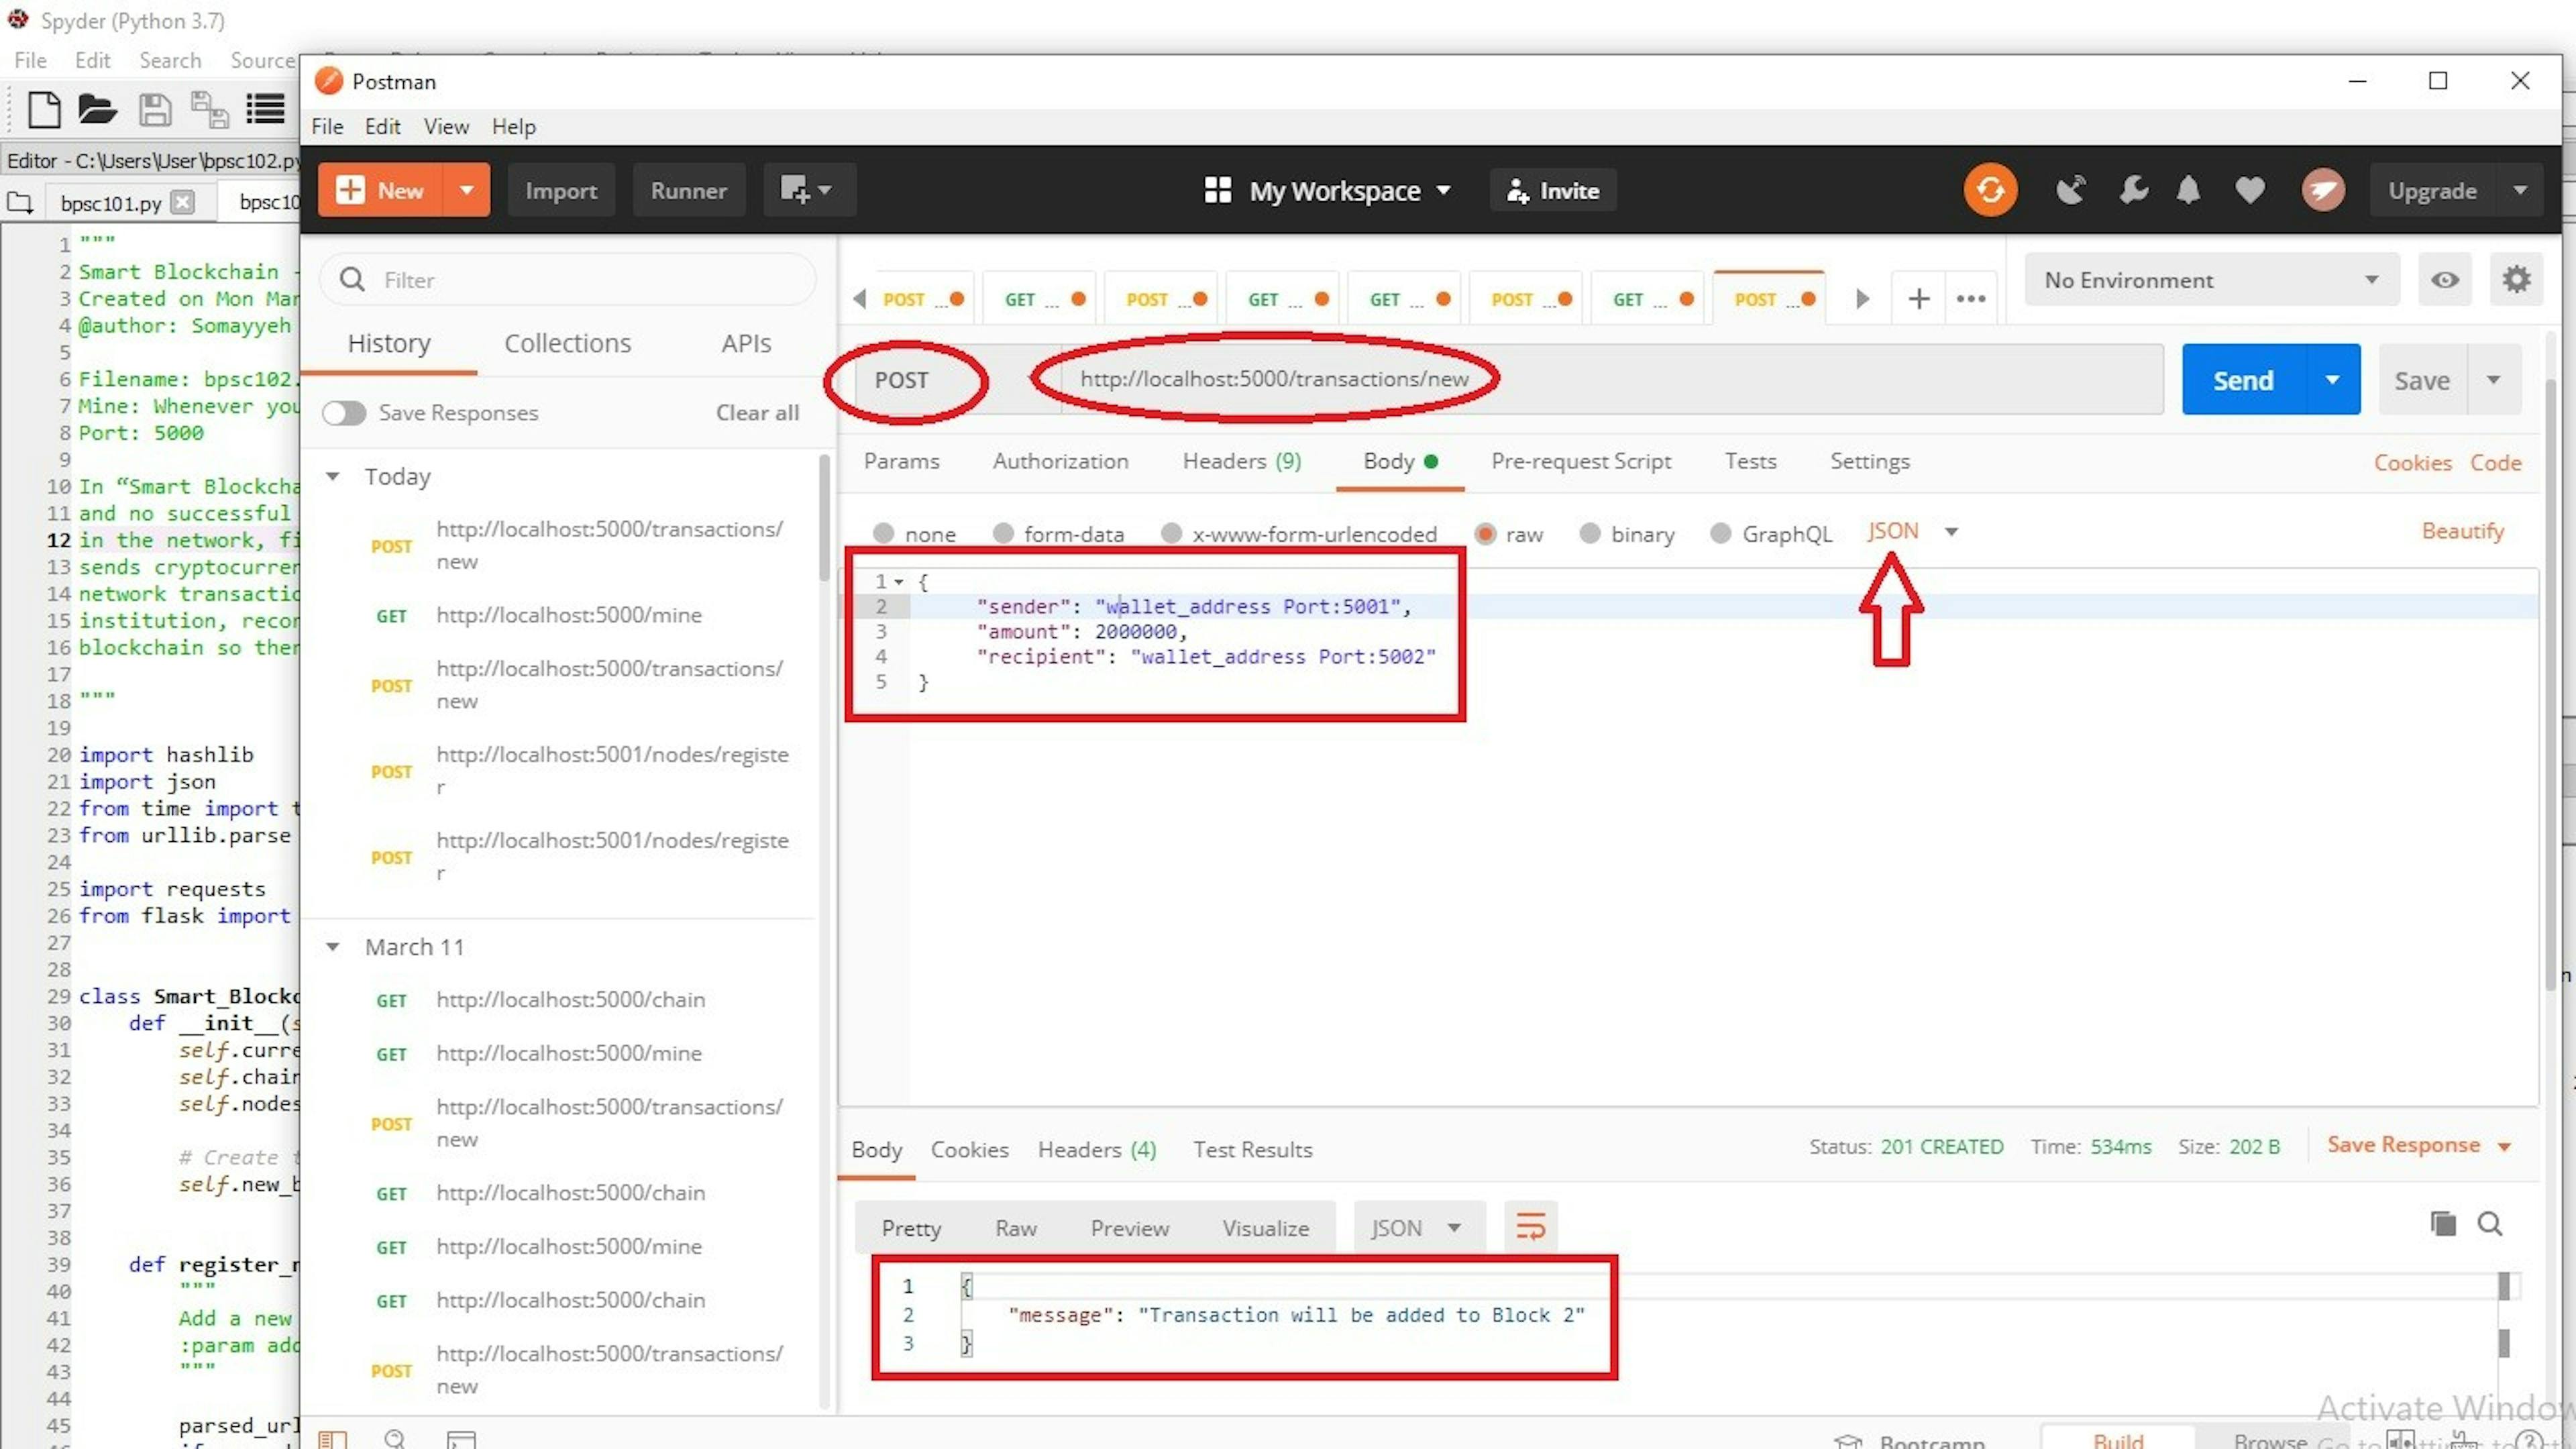This screenshot has width=2576, height=1449.
Task: Select the x-www-form-urlencoded body type
Action: (1171, 533)
